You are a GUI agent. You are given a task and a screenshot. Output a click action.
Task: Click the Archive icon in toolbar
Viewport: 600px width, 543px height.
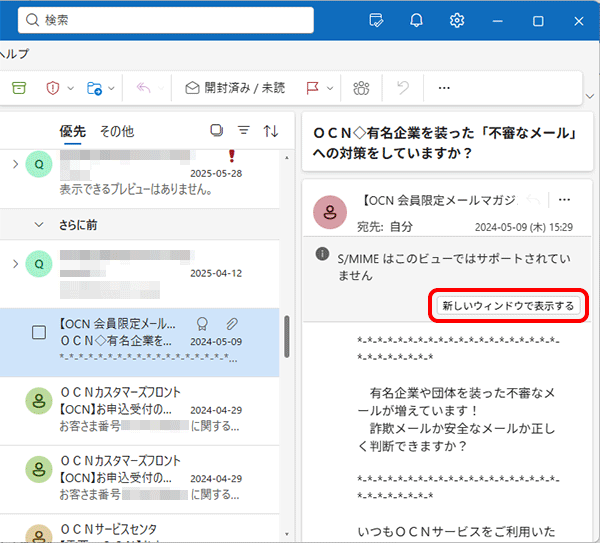(x=18, y=88)
